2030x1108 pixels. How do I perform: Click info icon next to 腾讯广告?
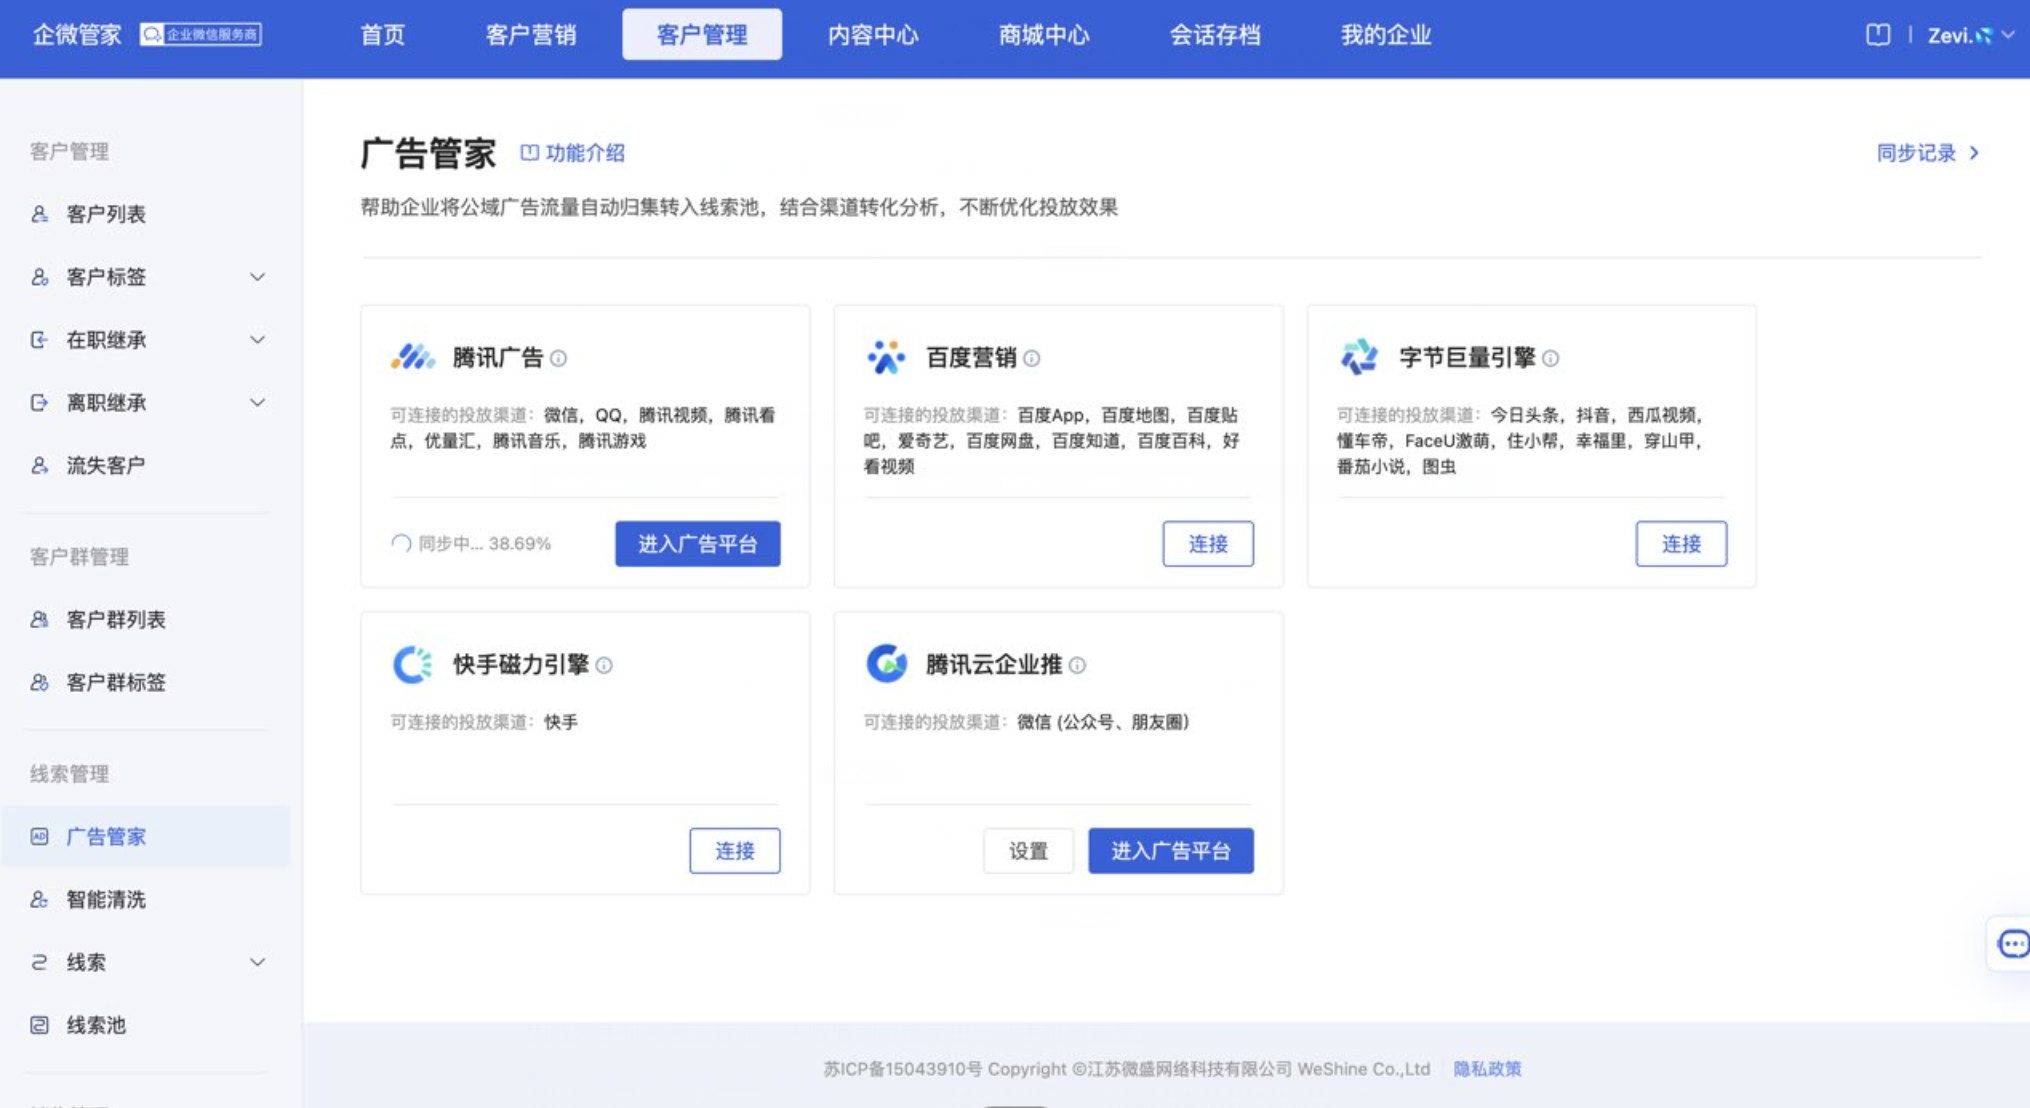[559, 358]
